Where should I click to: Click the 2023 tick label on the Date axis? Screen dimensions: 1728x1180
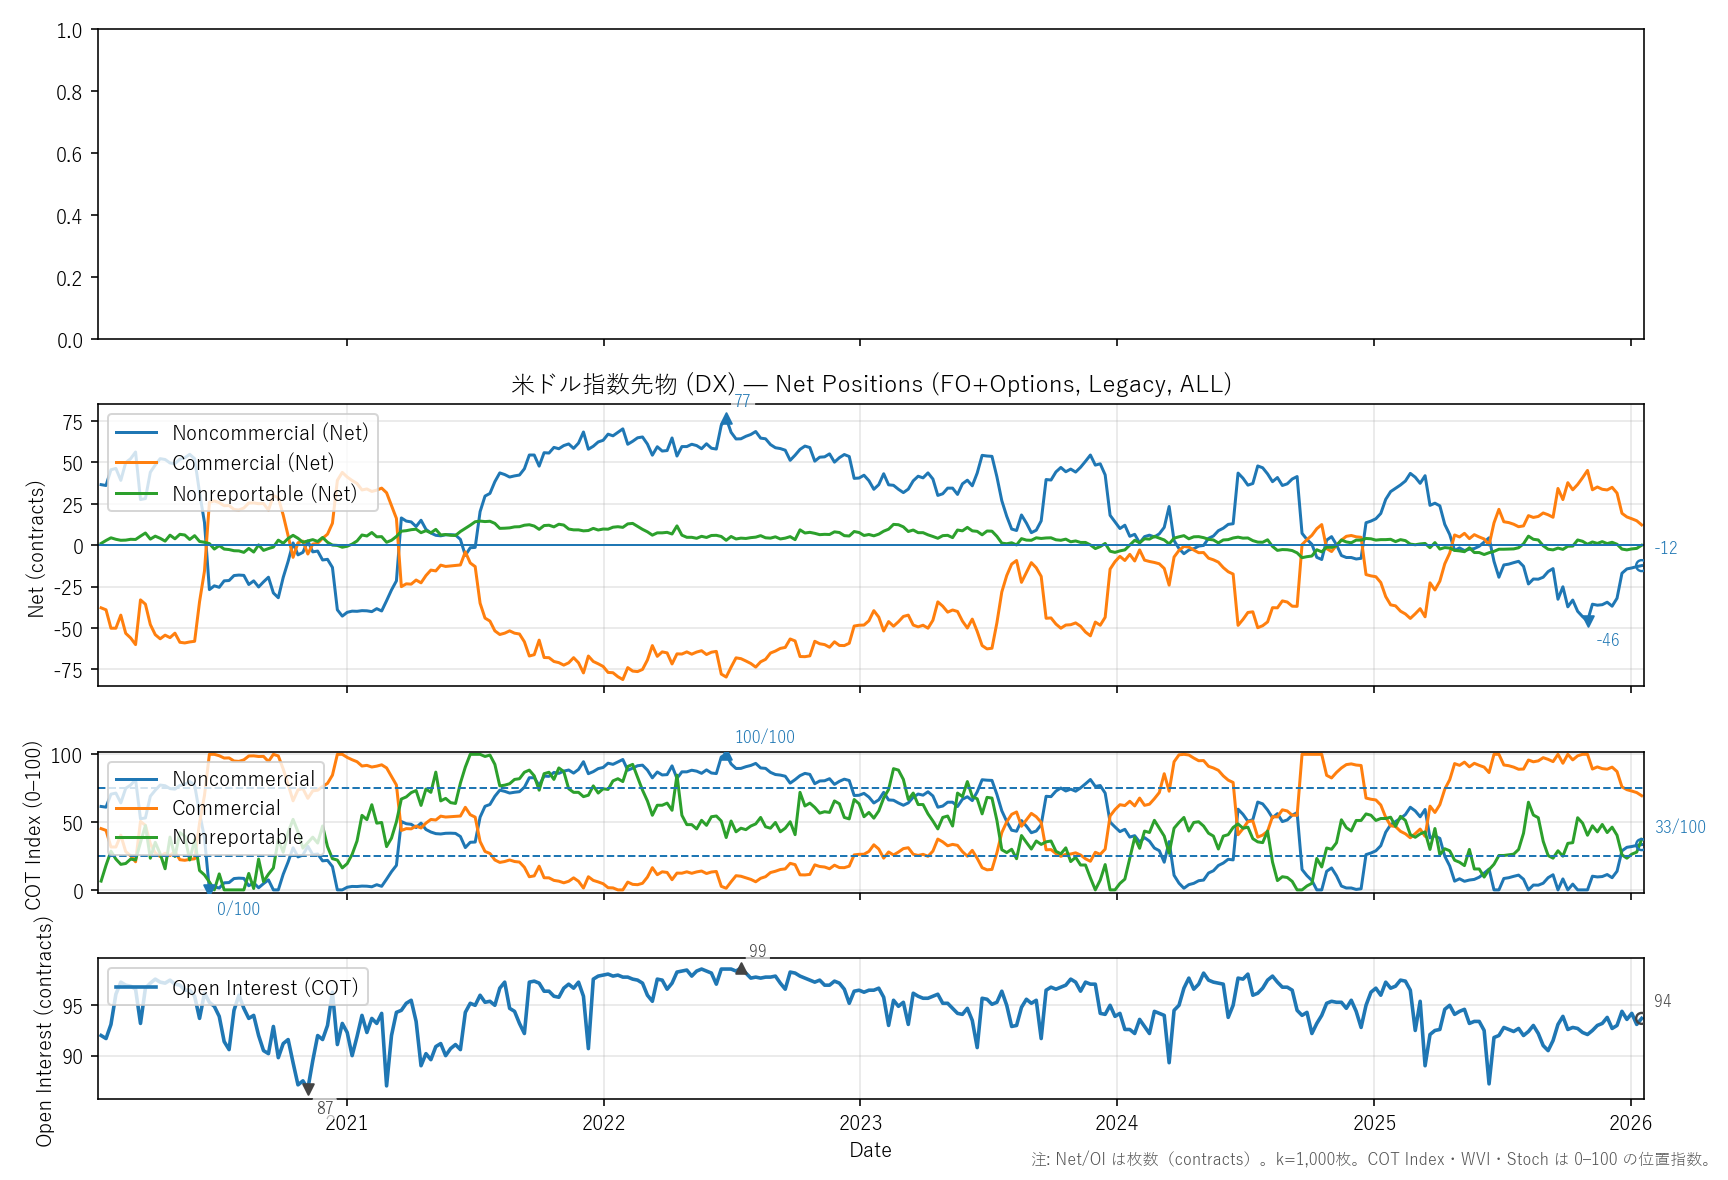tap(860, 1123)
